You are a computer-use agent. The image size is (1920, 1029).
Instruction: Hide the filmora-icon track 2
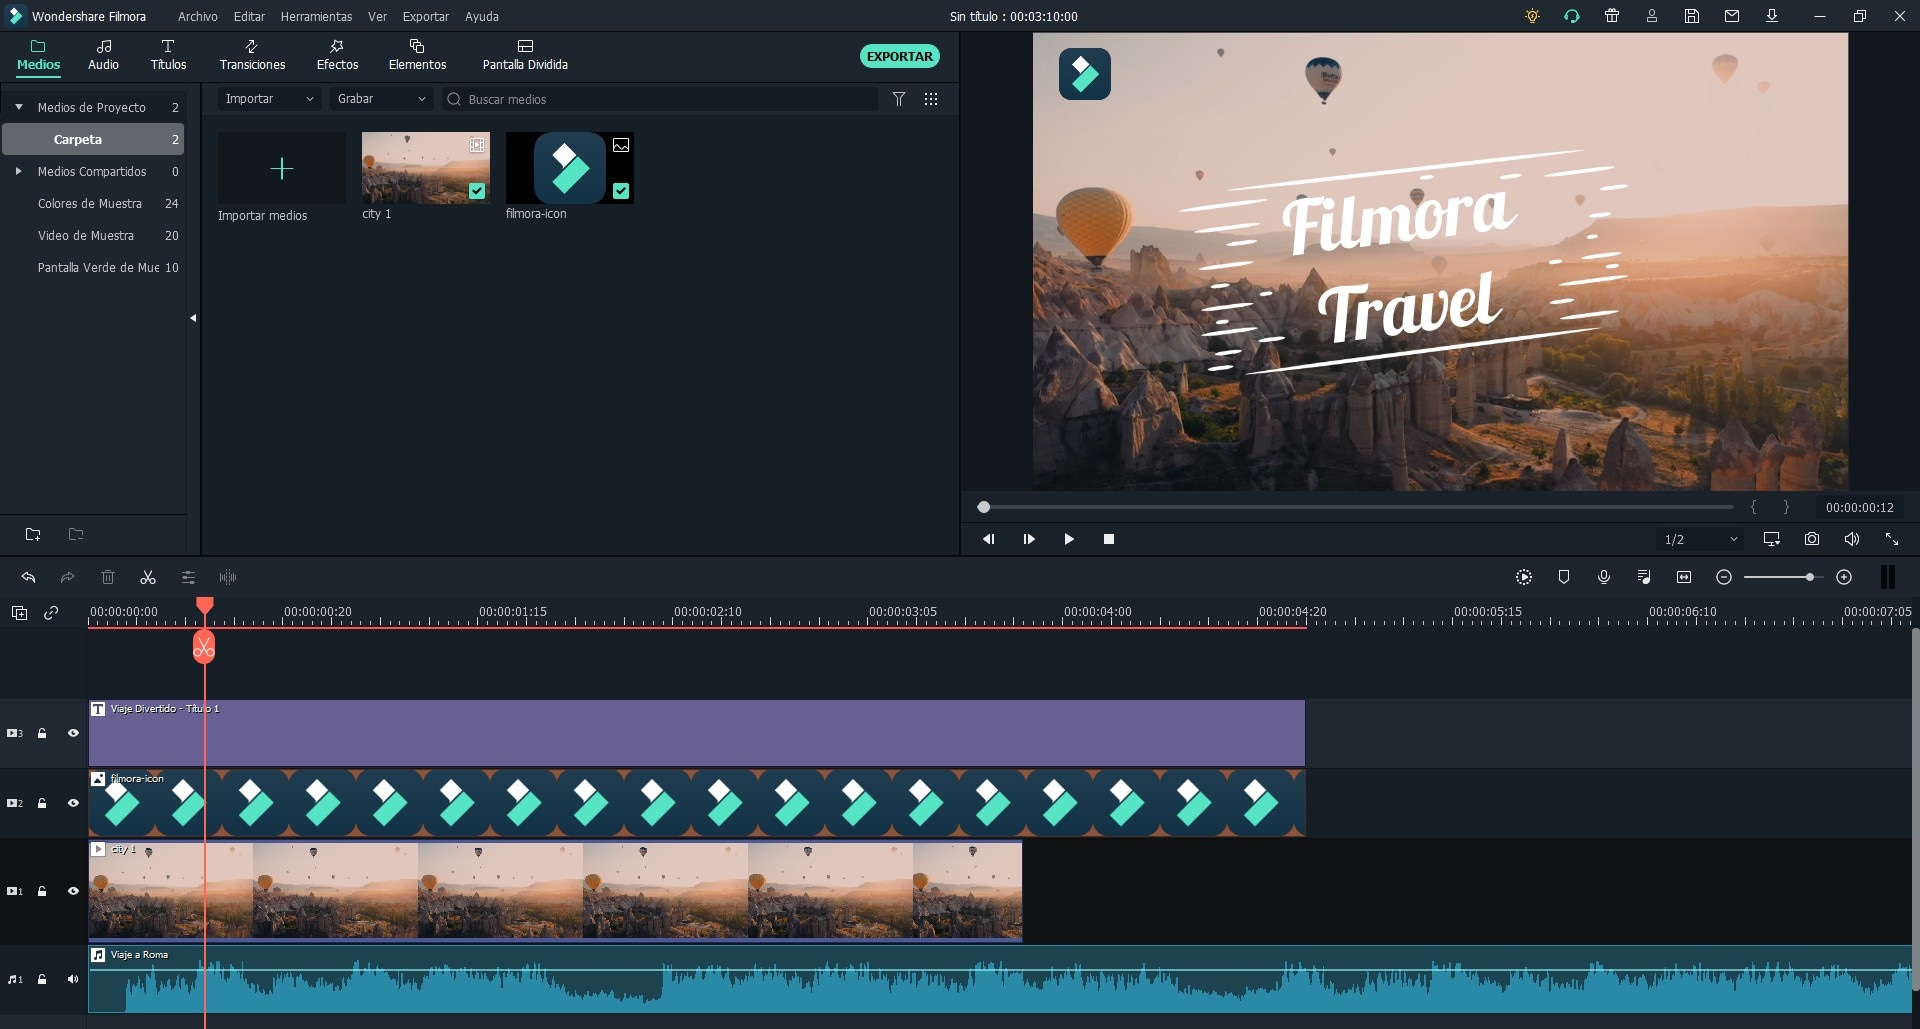73,803
